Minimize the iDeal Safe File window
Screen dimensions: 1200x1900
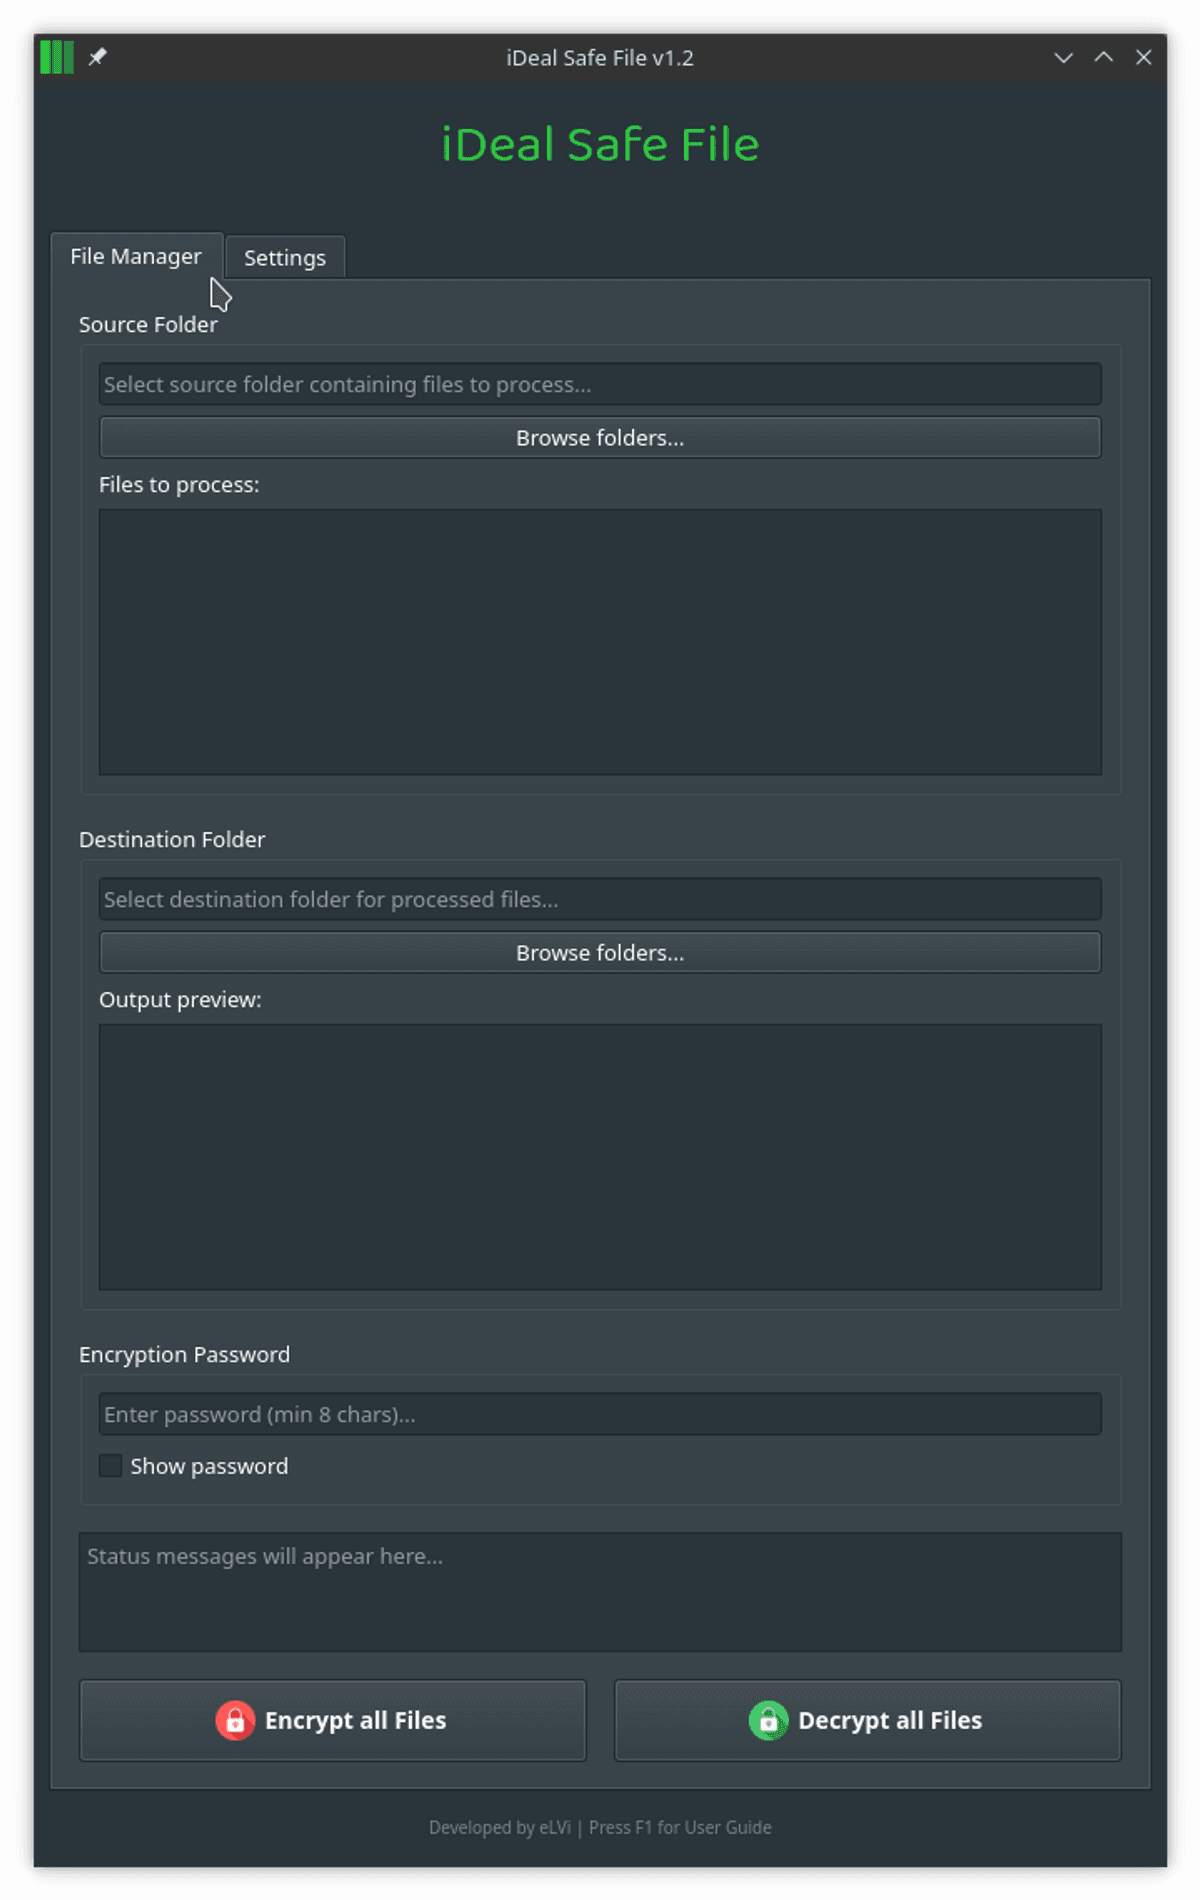1063,57
